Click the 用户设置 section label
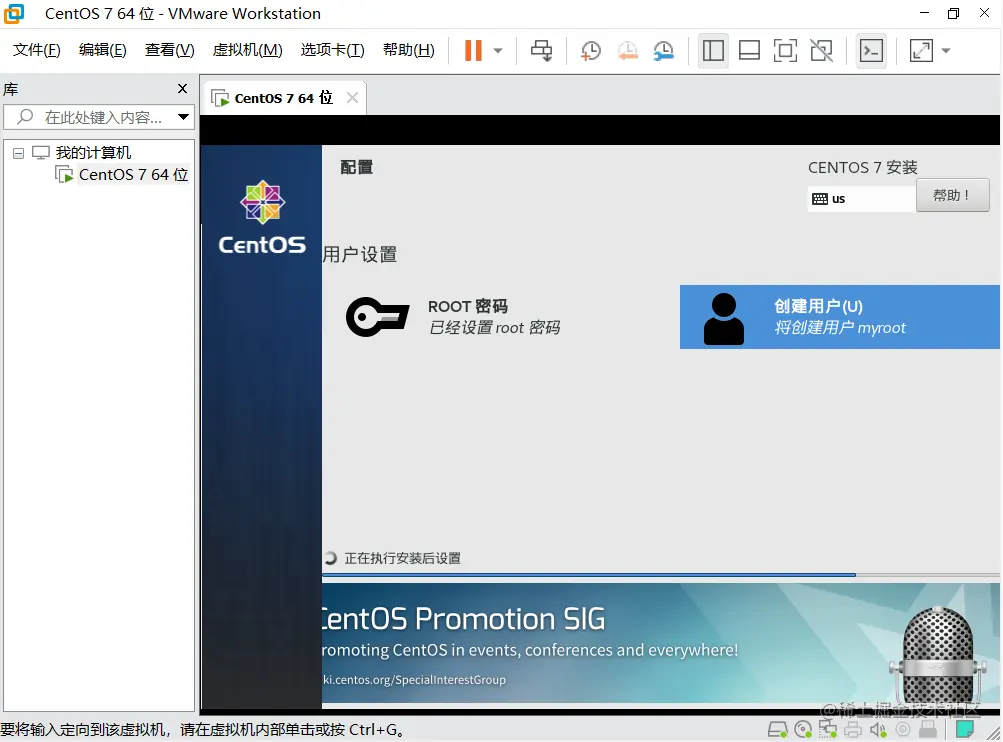The width and height of the screenshot is (1003, 742). (359, 255)
